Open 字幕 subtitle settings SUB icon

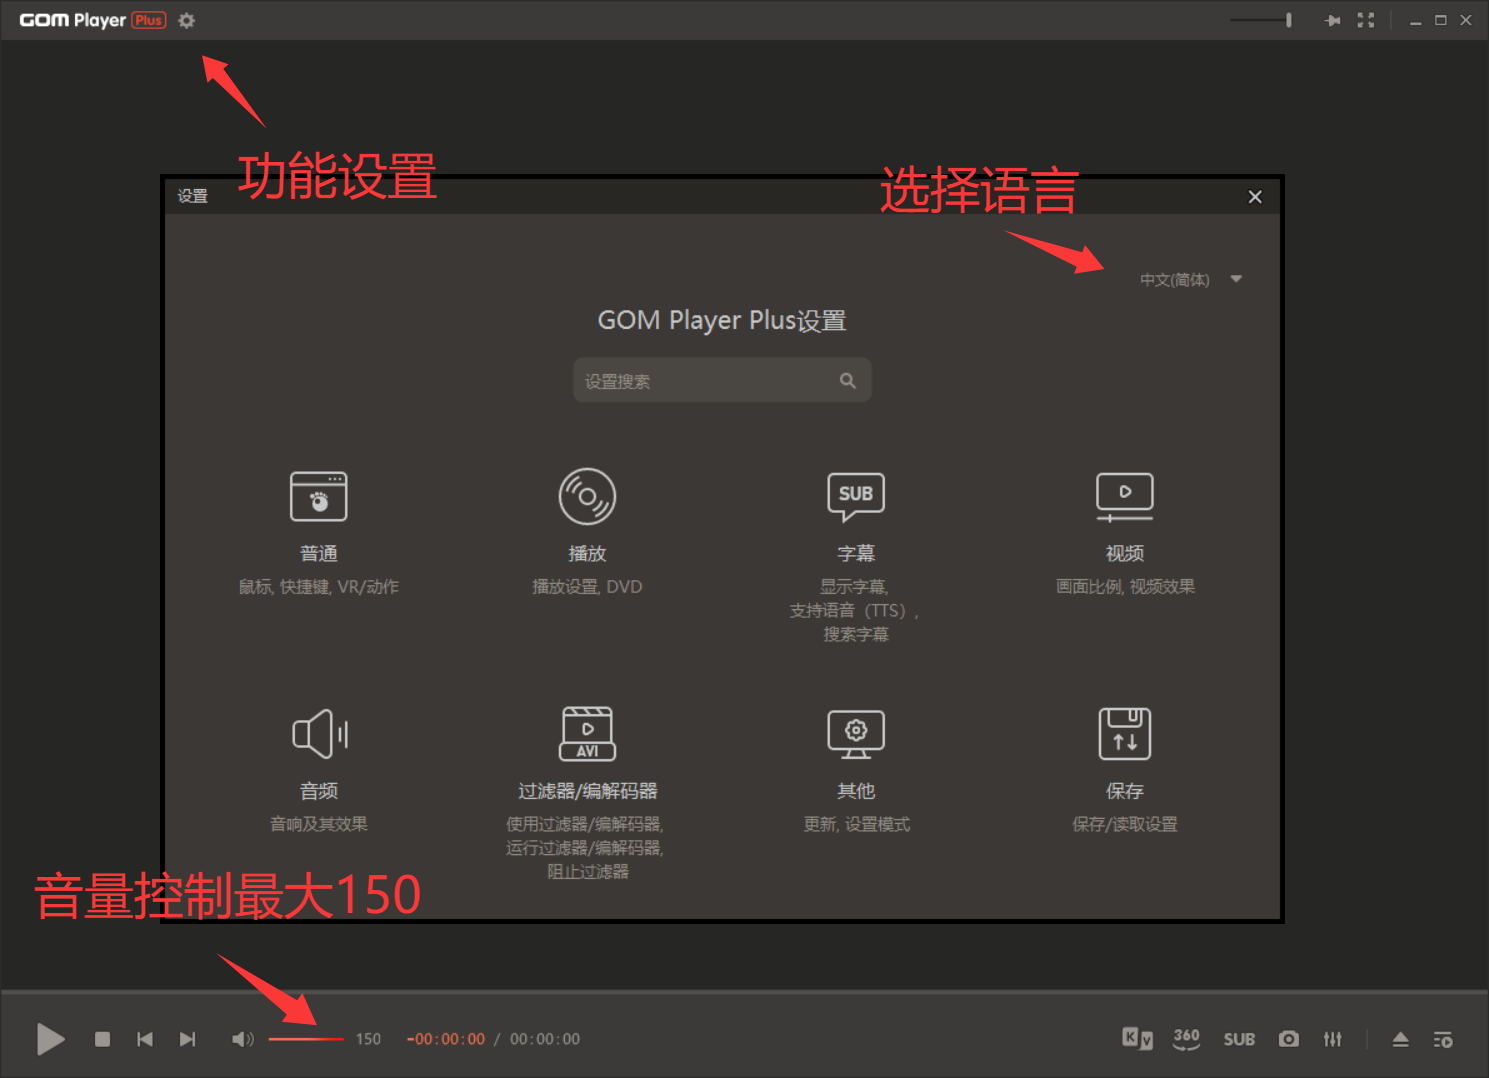point(856,496)
